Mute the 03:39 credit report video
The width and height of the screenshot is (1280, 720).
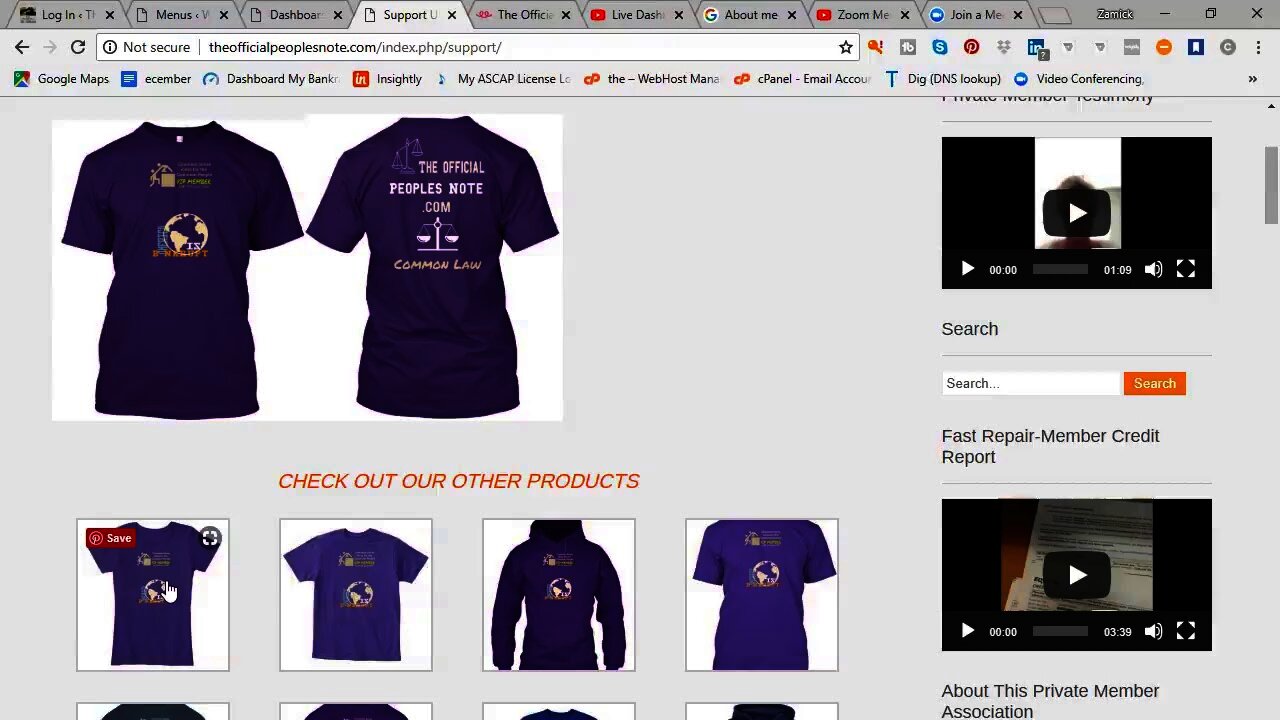tap(1153, 631)
